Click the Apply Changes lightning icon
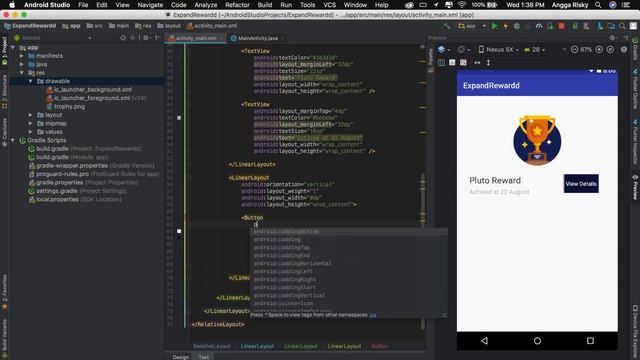This screenshot has width=640, height=360. point(505,26)
